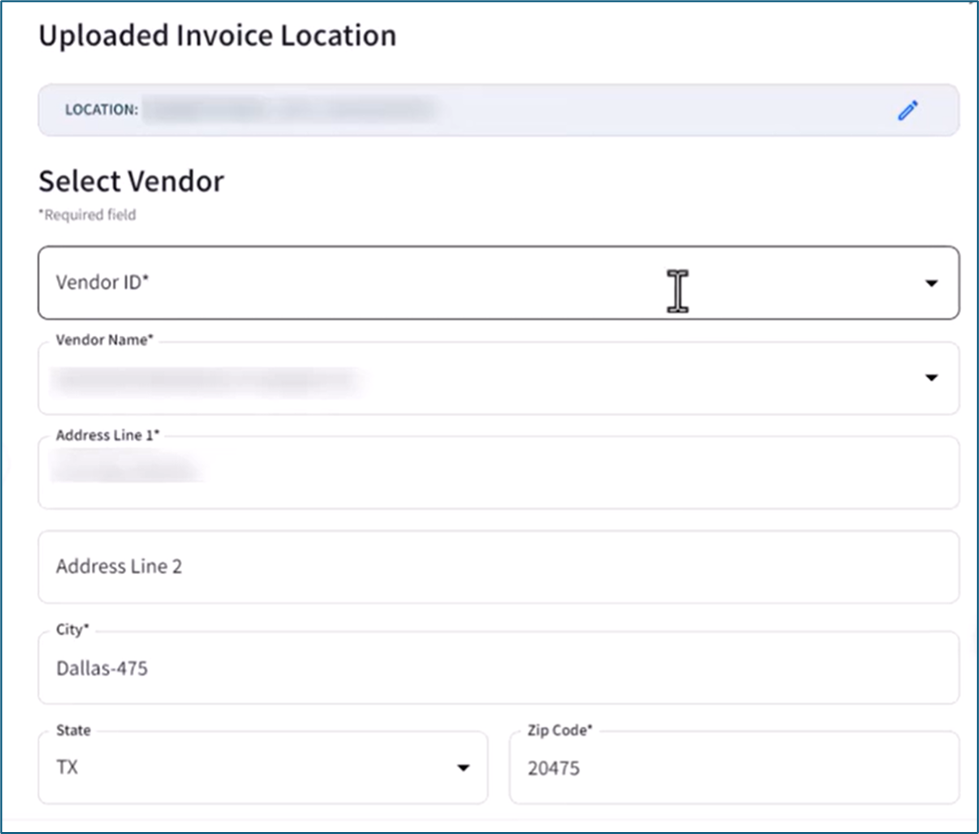Click the Select Vendor heading
The image size is (979, 834).
tap(130, 181)
